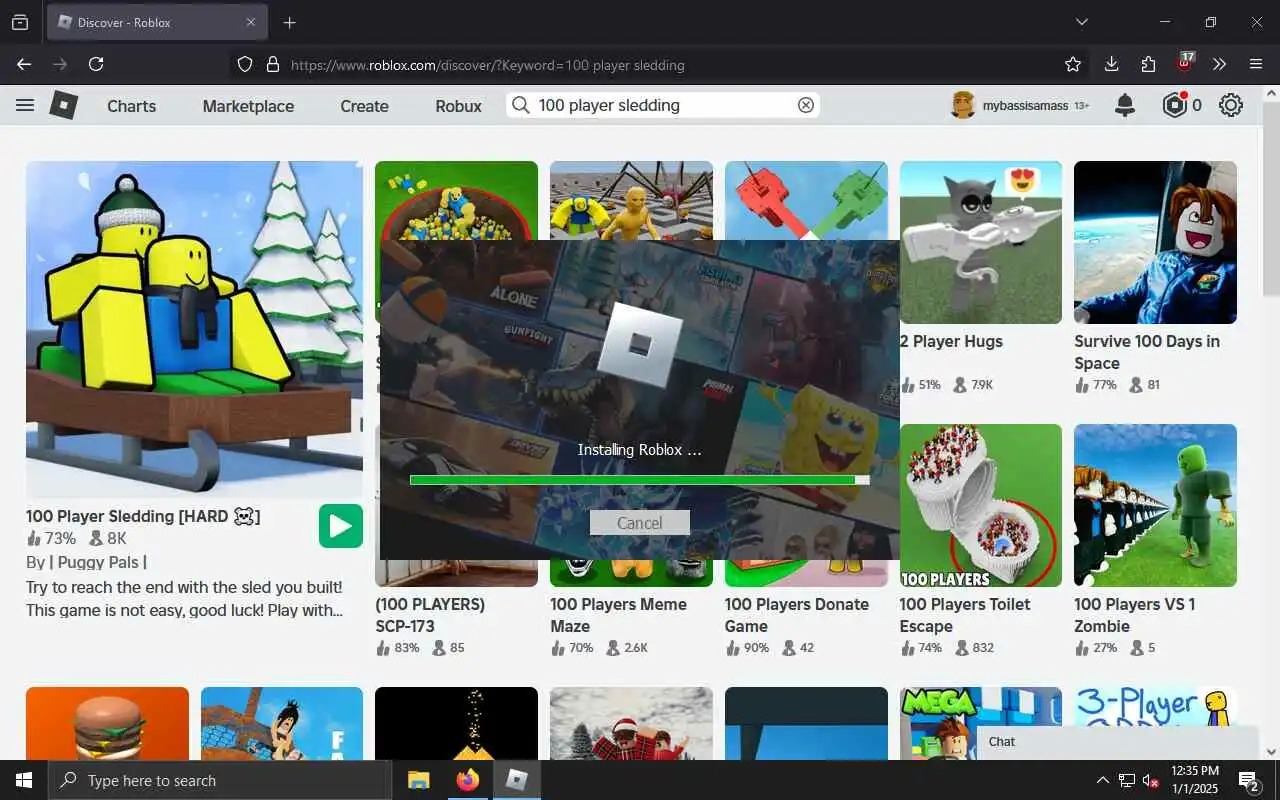This screenshot has width=1280, height=800.
Task: Open 100 Player Sledding [HARD] title link
Action: 143,516
